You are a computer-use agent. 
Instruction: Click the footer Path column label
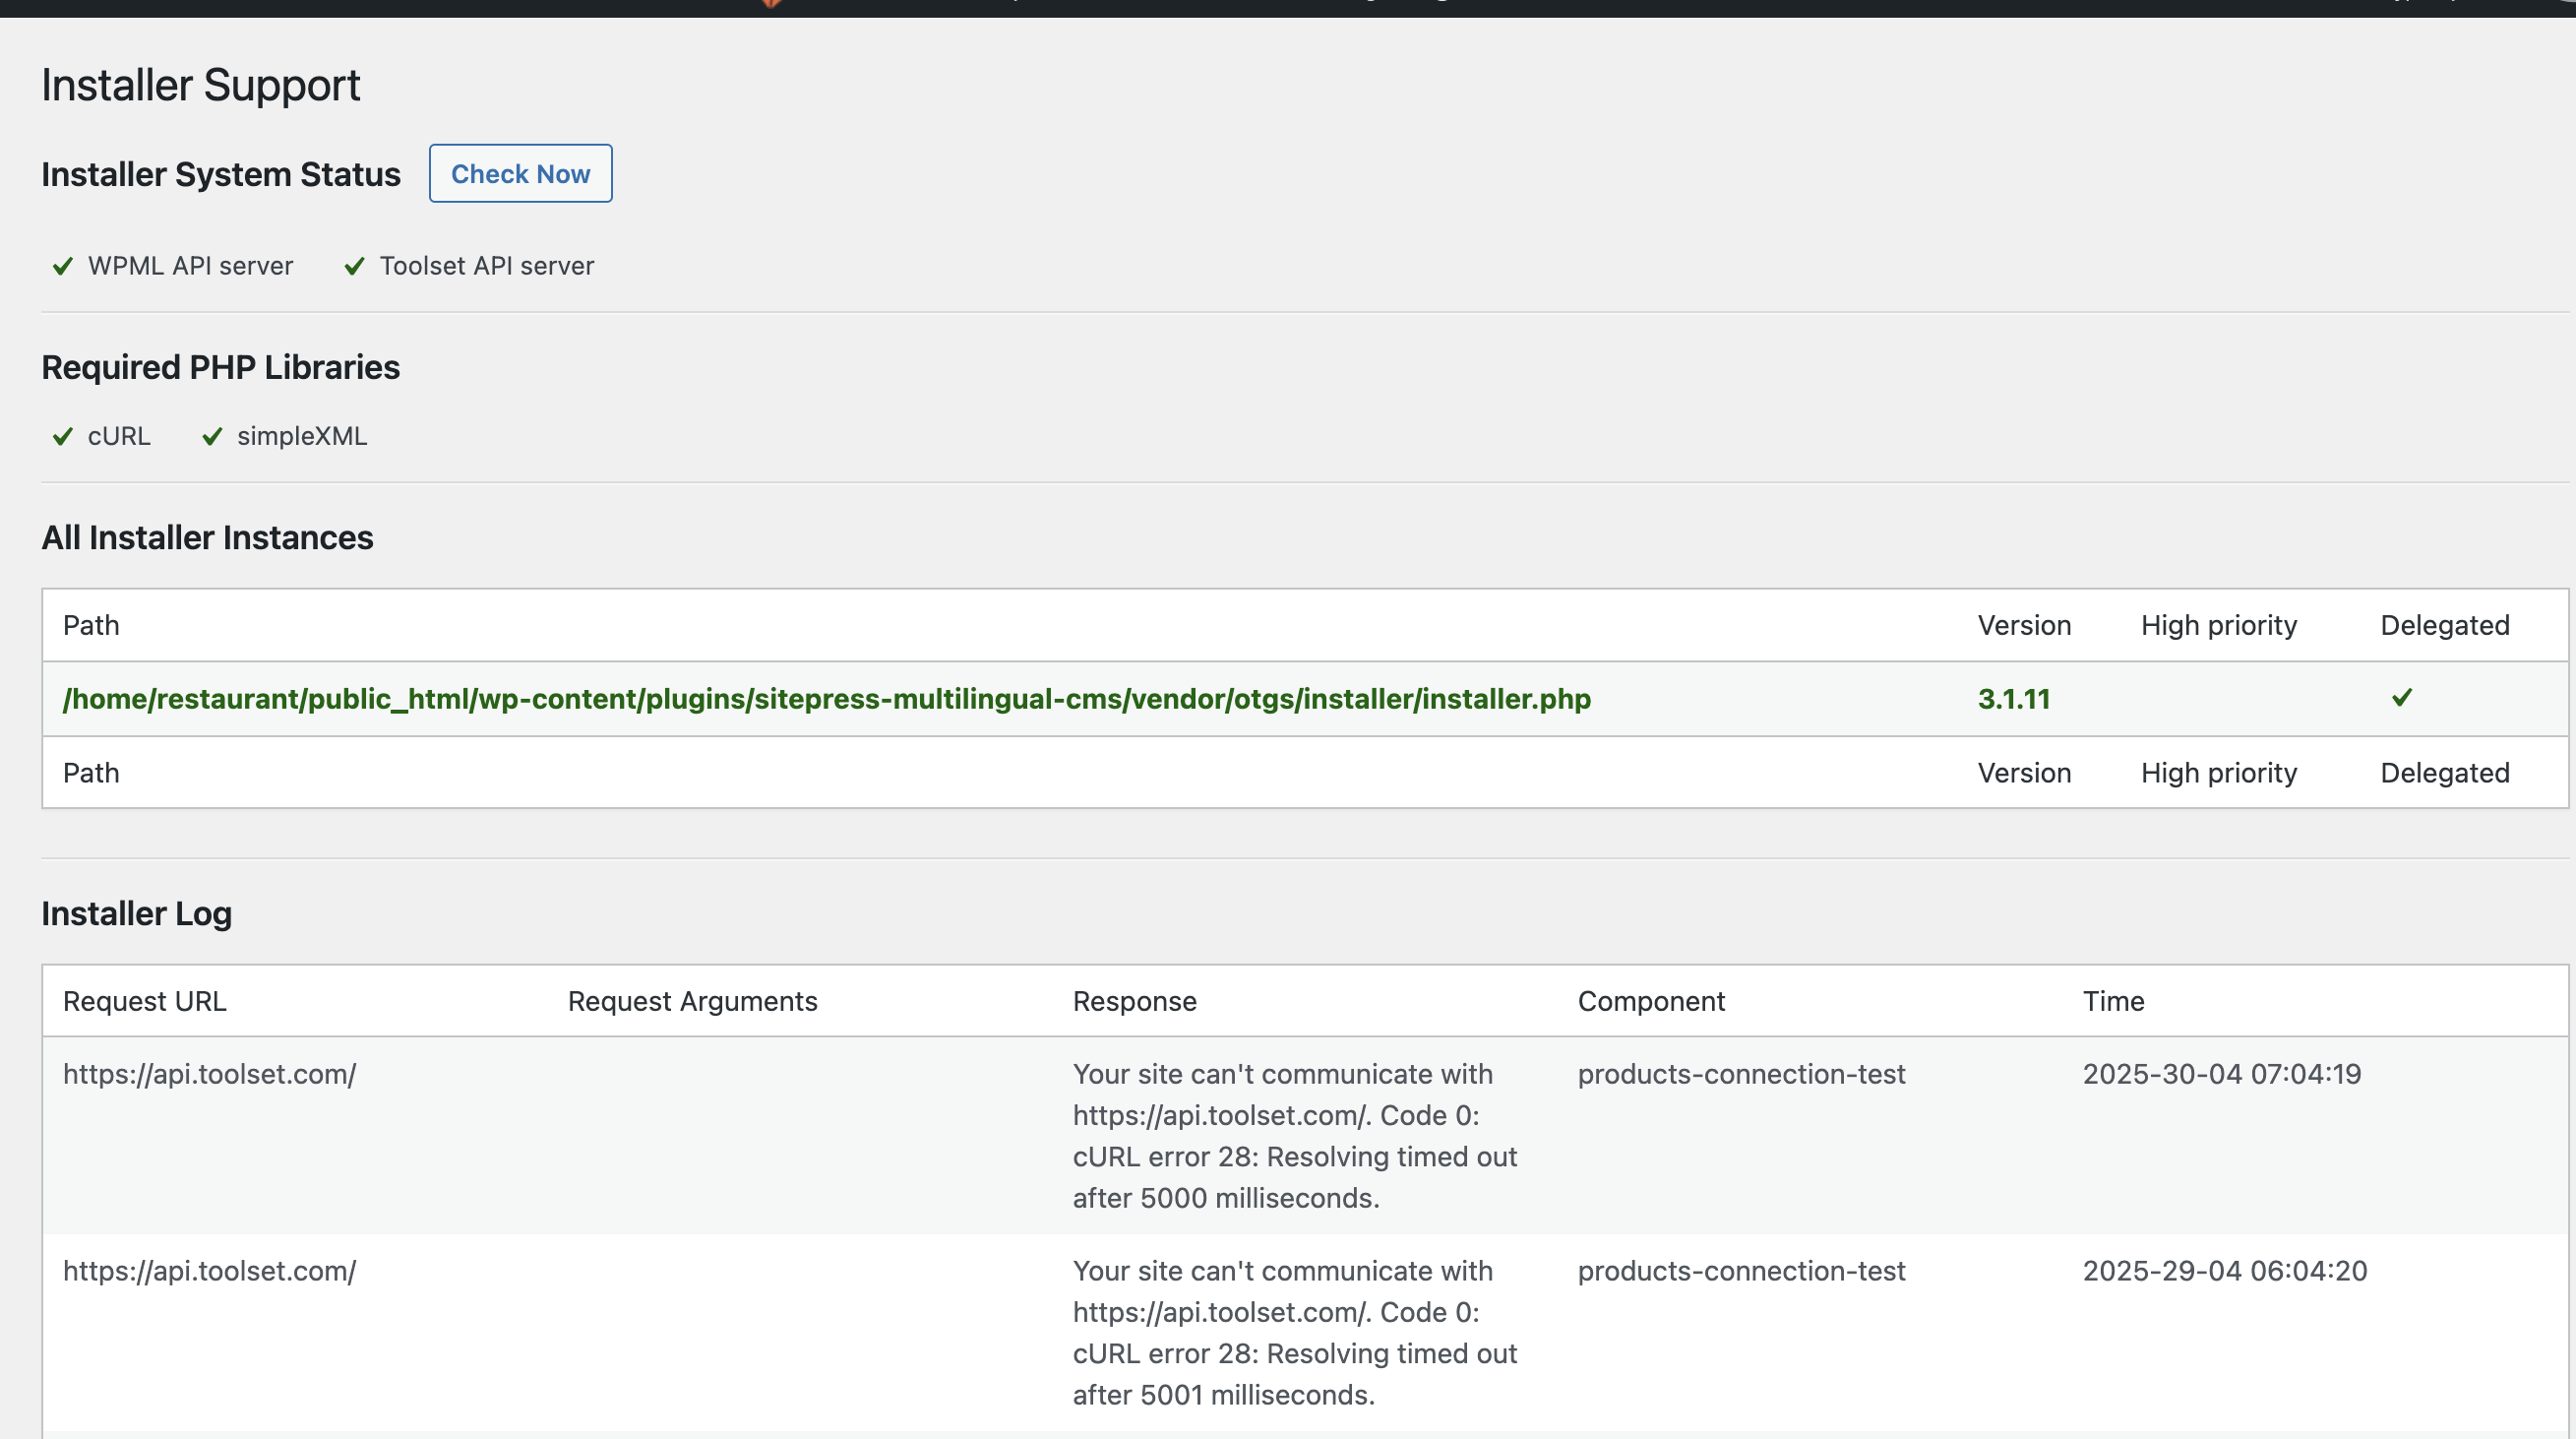point(91,773)
